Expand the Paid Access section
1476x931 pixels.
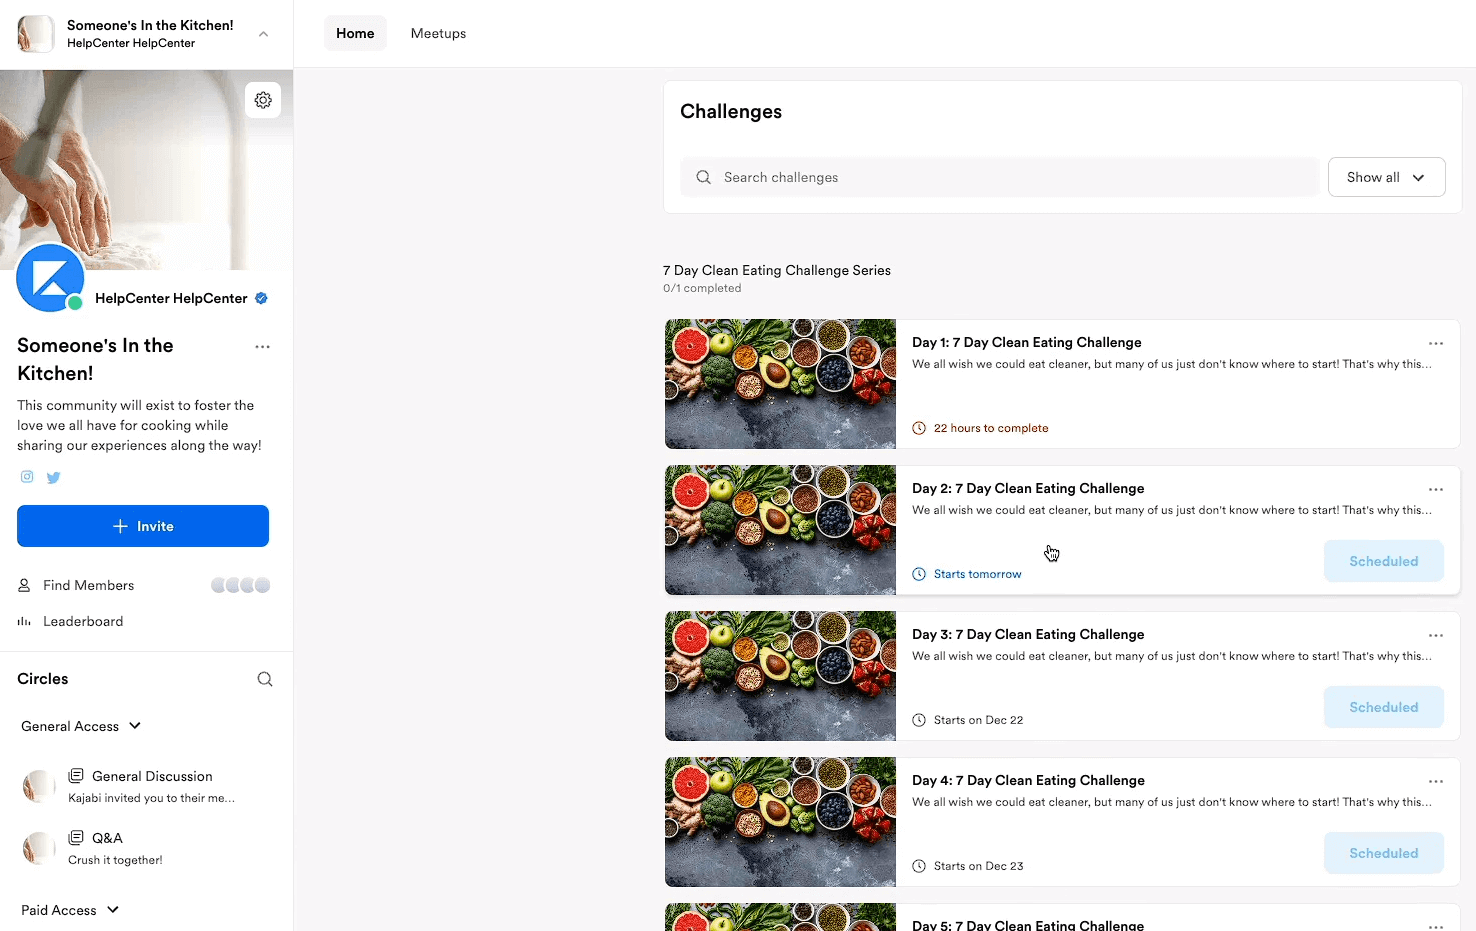pos(112,910)
